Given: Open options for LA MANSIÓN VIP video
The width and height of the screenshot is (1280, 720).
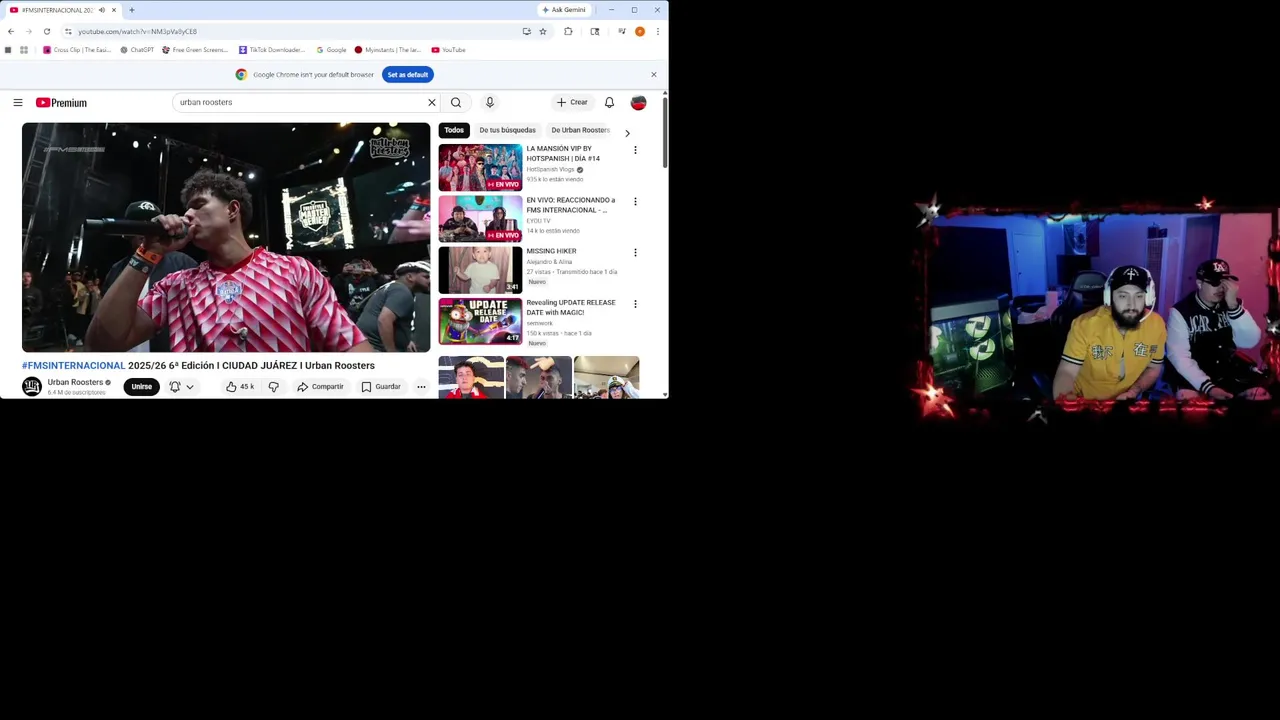Looking at the screenshot, I should tap(635, 150).
